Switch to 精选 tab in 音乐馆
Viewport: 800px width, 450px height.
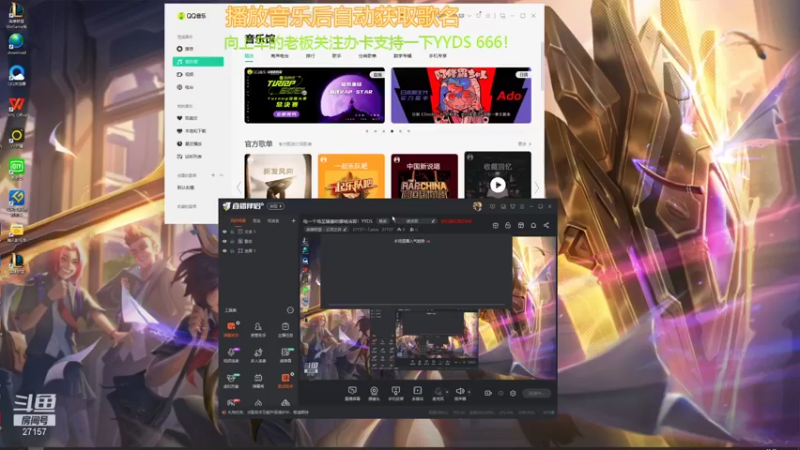point(249,56)
